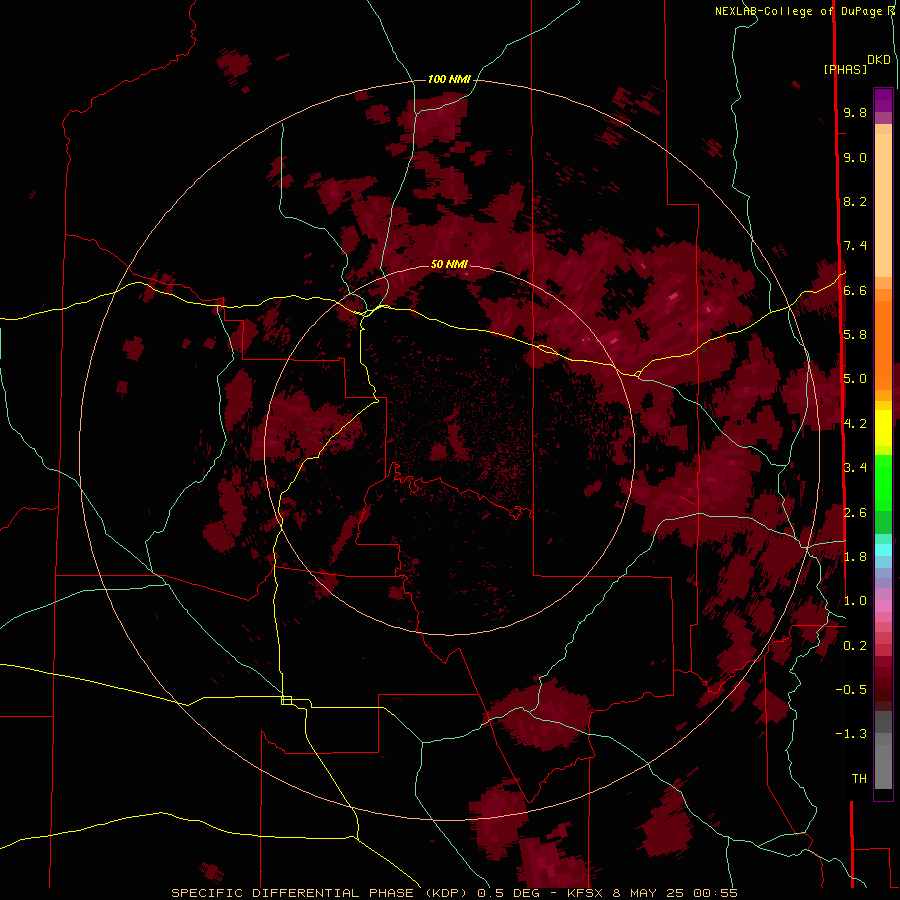Click the 5.0 color scale value
900x900 pixels.
tap(855, 379)
